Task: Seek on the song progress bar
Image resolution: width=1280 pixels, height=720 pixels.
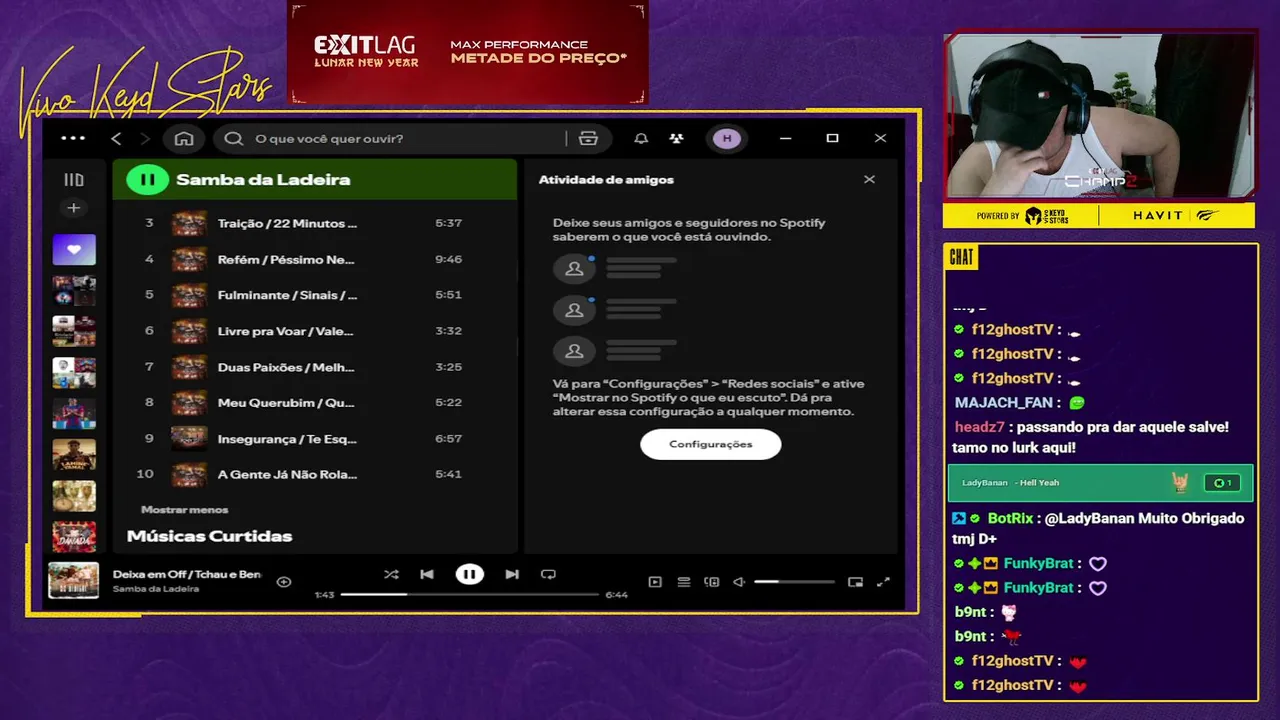Action: click(x=469, y=594)
